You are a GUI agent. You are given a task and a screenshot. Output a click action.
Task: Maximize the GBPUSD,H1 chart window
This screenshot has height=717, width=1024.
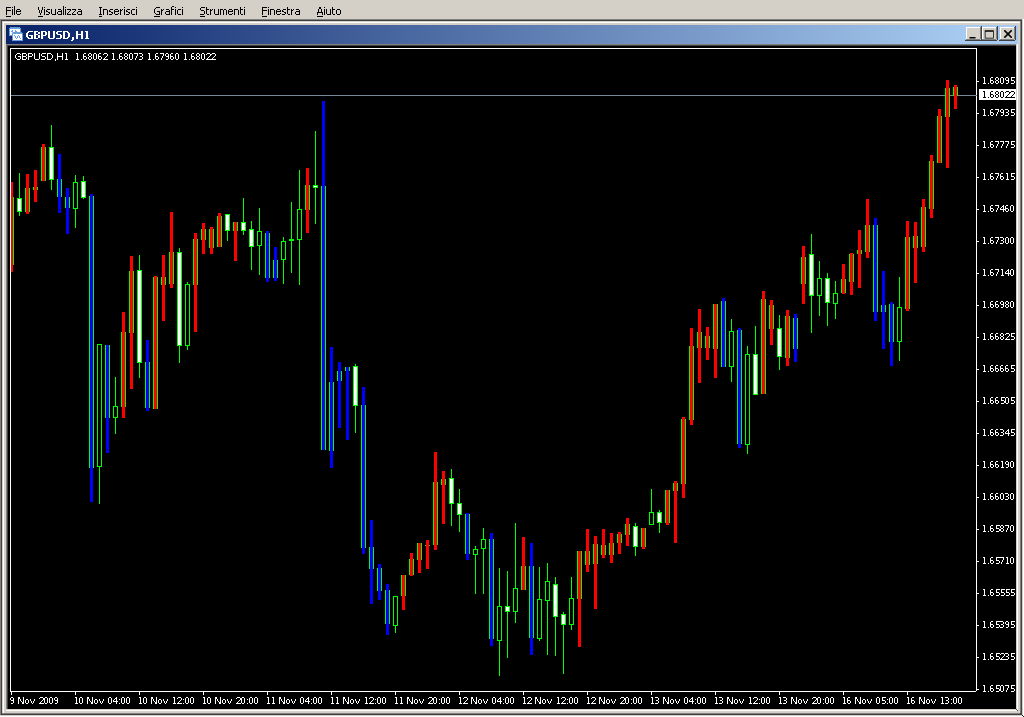click(x=989, y=34)
